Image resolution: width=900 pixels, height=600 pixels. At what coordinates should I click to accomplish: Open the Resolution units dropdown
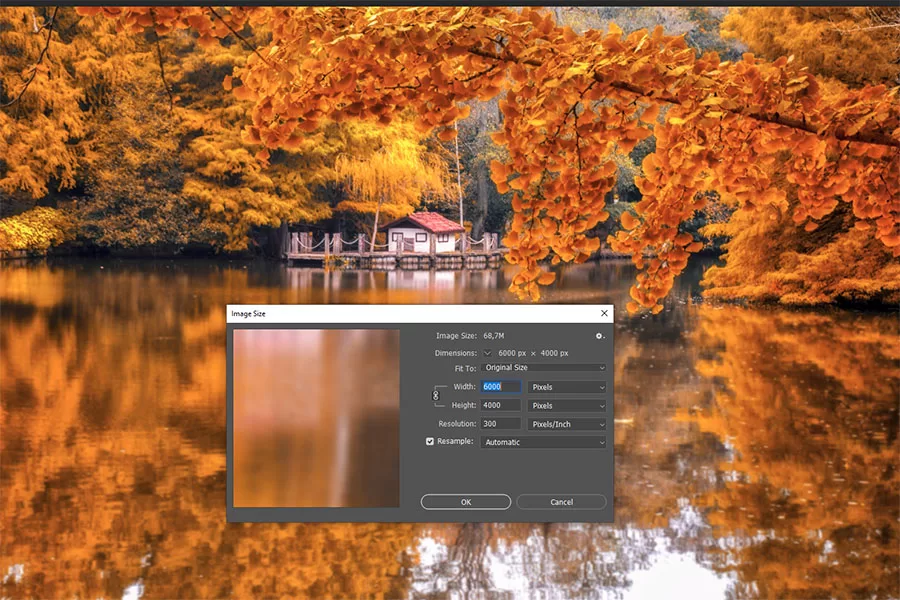tap(567, 424)
